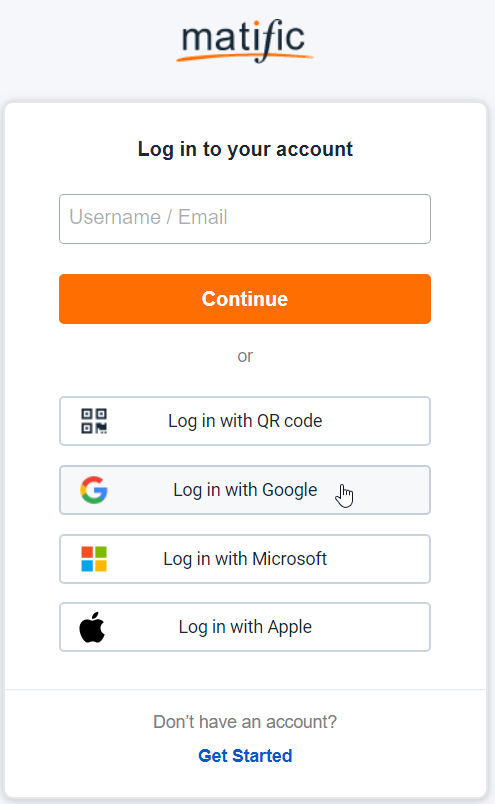Click the four-square Microsoft logo
Screen dimensions: 495x804
coord(94,559)
